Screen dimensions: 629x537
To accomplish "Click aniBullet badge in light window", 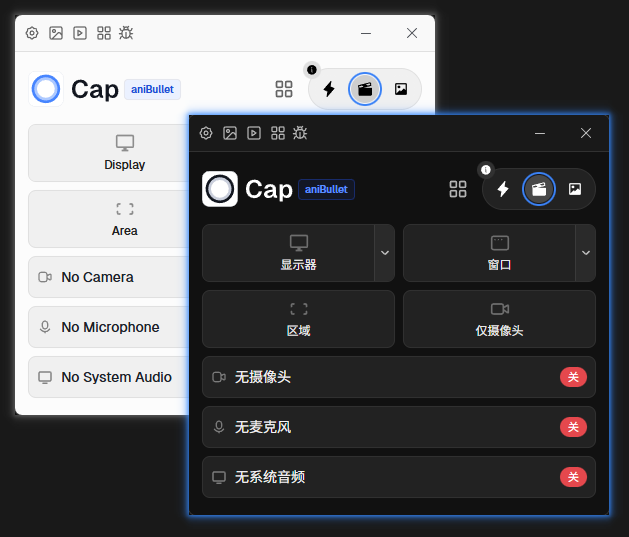I will [152, 89].
